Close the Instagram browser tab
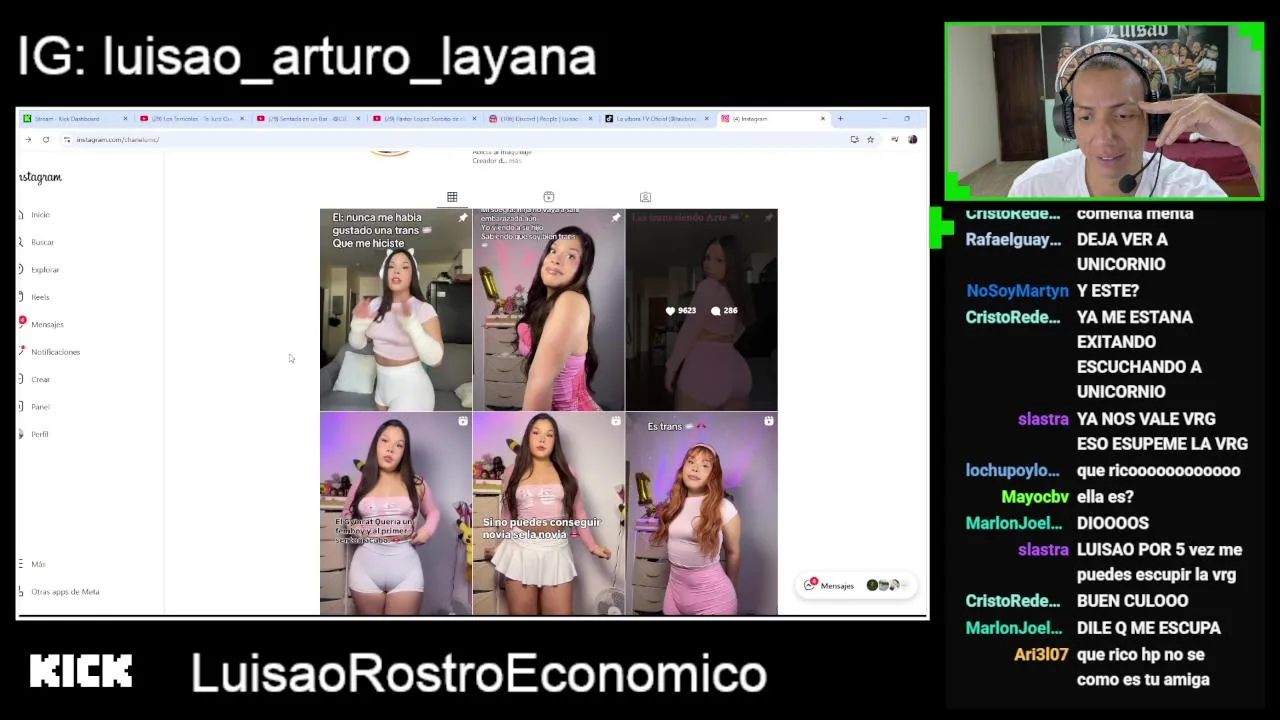Image resolution: width=1280 pixels, height=720 pixels. (823, 119)
